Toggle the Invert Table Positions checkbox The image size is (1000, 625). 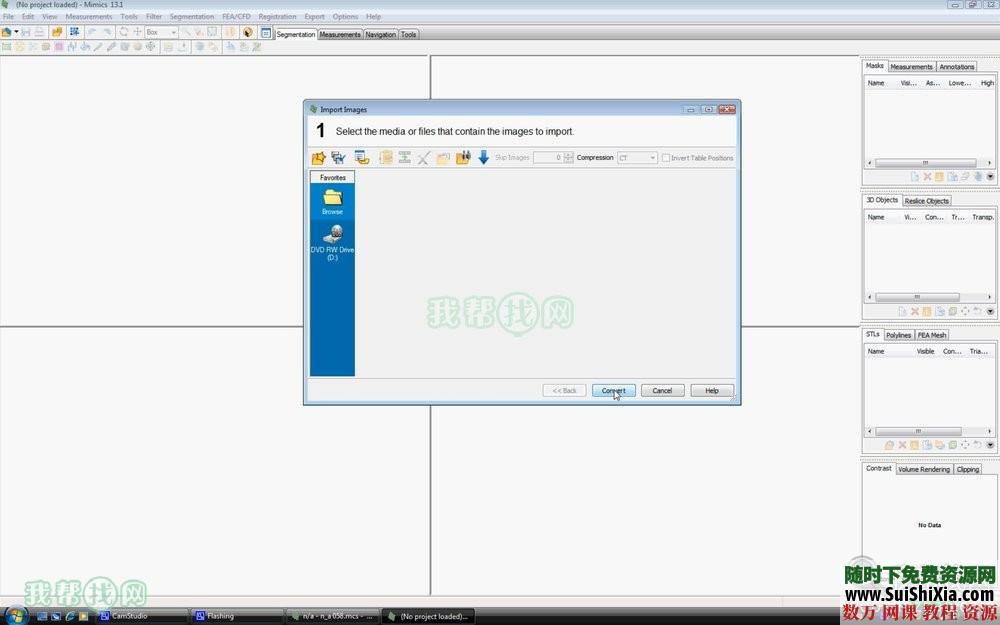tap(666, 158)
